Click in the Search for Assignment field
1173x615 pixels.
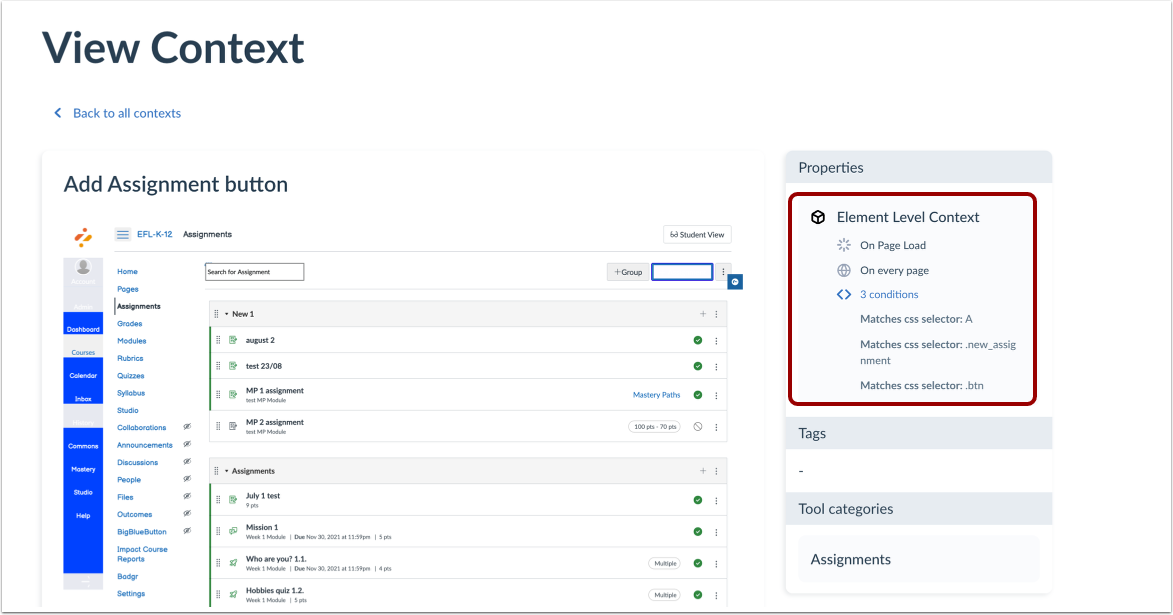(254, 272)
